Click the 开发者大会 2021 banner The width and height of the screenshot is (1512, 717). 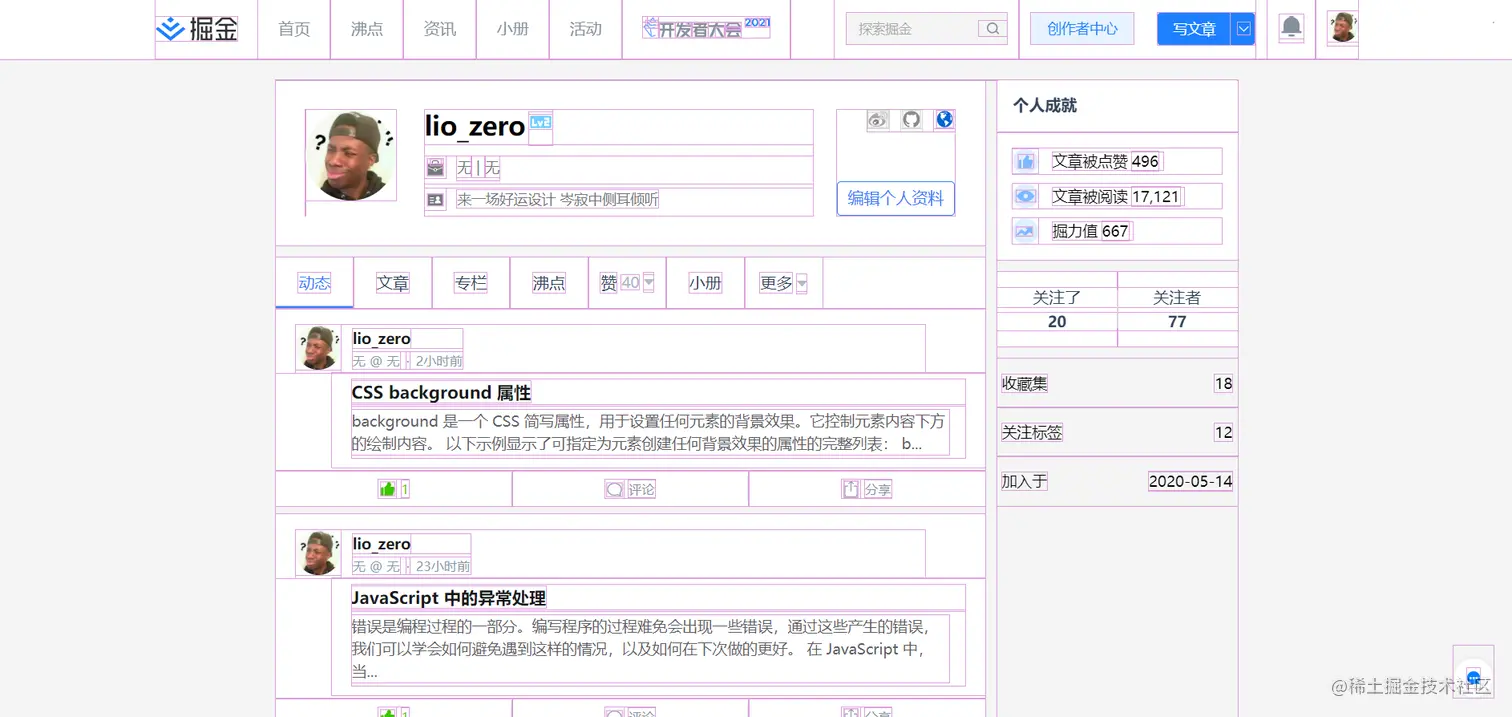(x=706, y=27)
